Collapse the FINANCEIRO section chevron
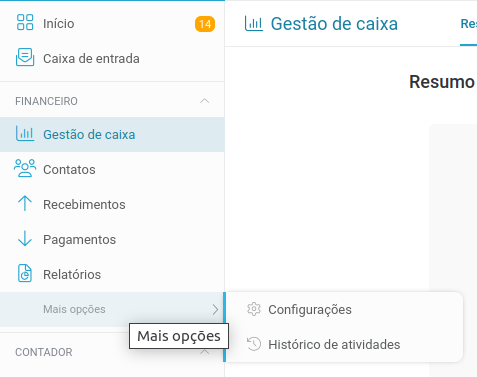 point(205,101)
